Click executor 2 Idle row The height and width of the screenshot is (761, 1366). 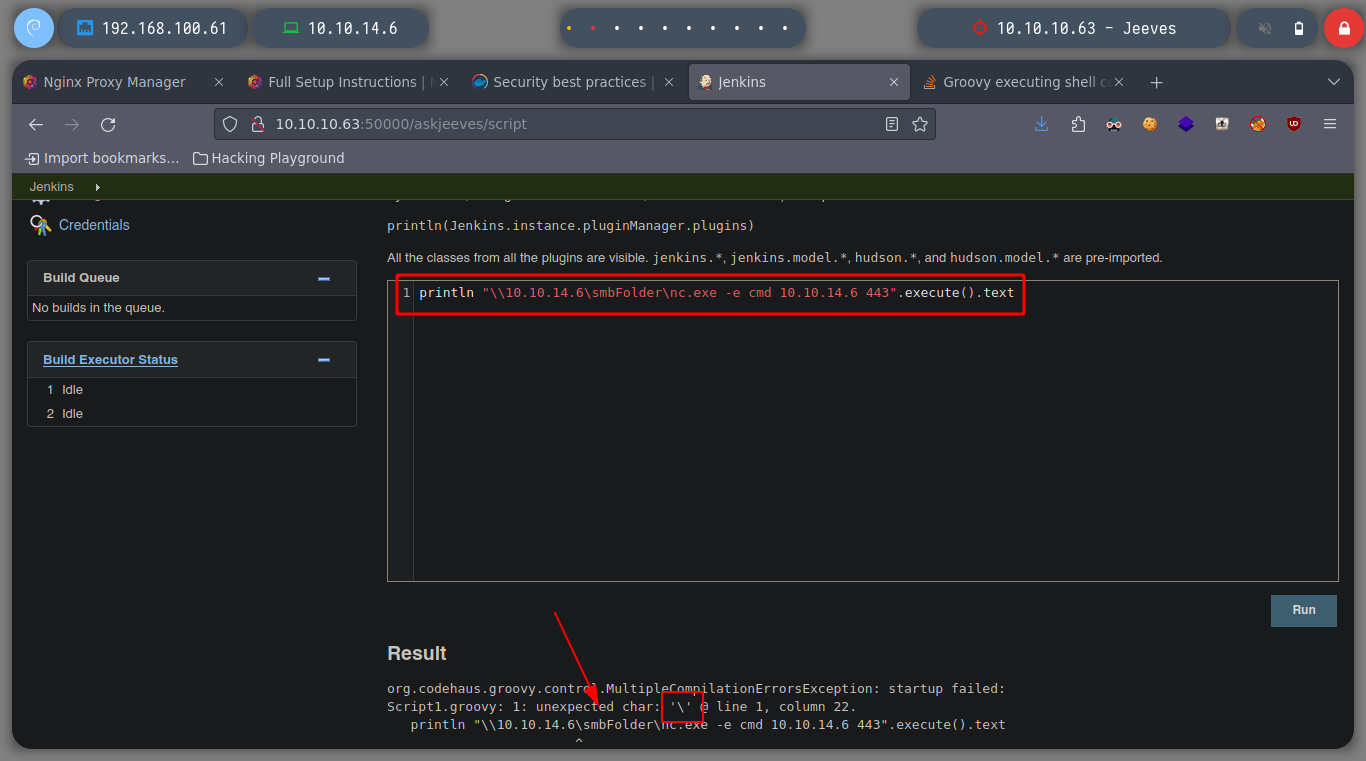coord(192,414)
